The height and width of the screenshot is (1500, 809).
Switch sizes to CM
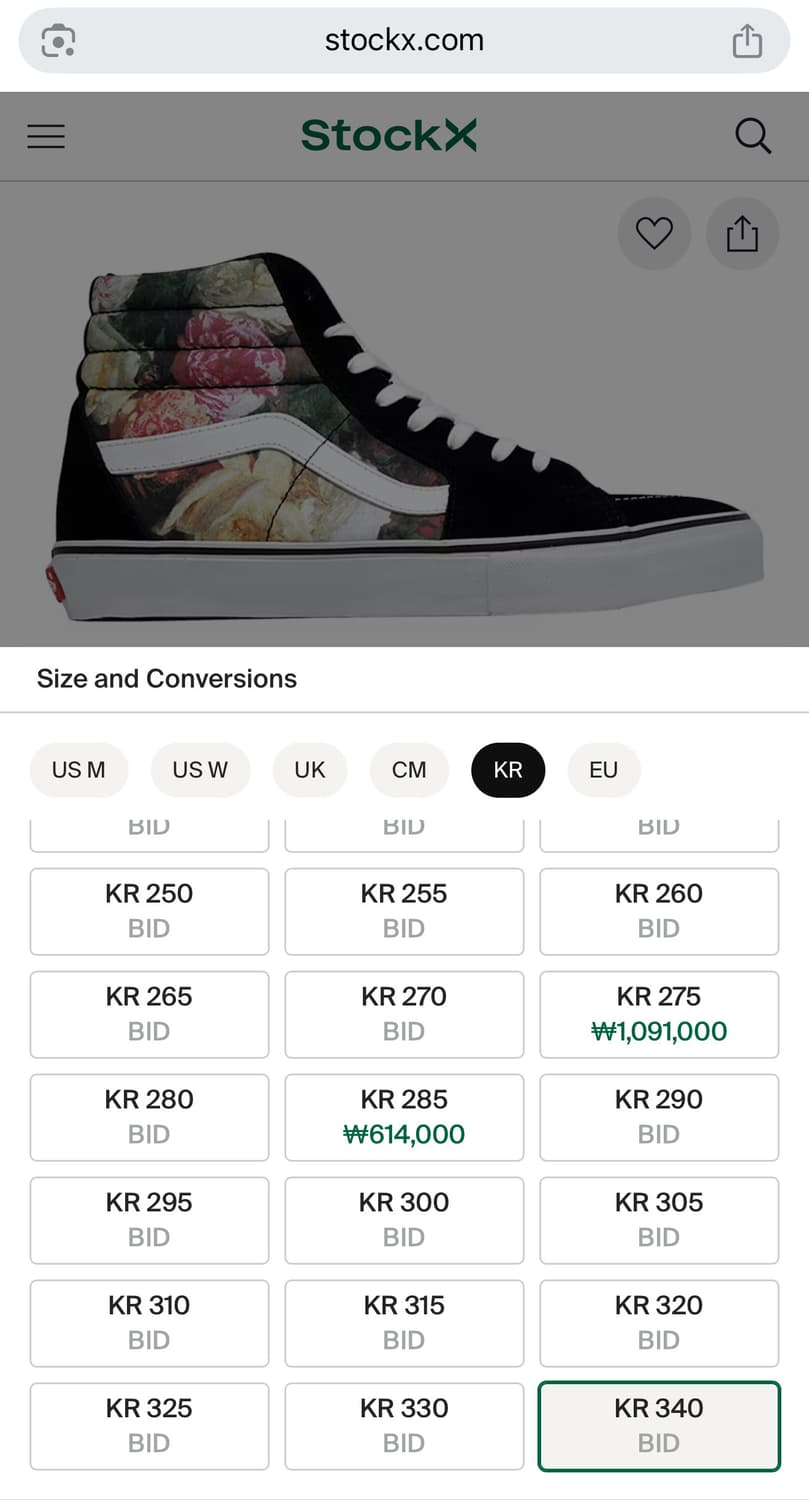(x=409, y=770)
